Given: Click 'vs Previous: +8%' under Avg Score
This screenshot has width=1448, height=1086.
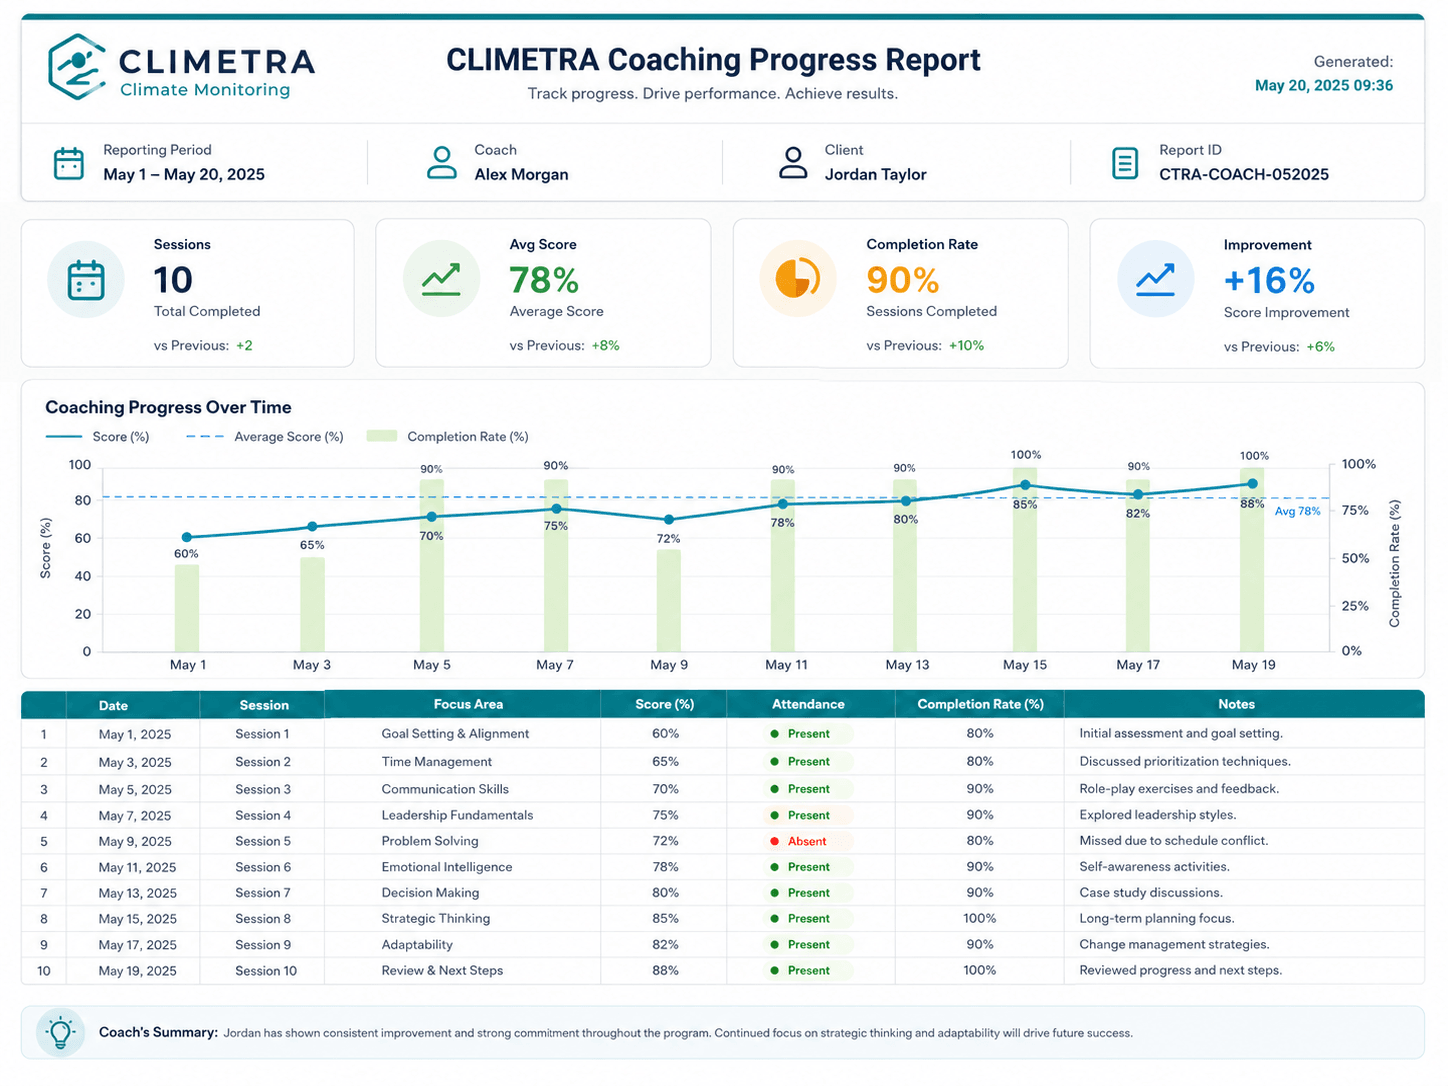Looking at the screenshot, I should click(564, 346).
